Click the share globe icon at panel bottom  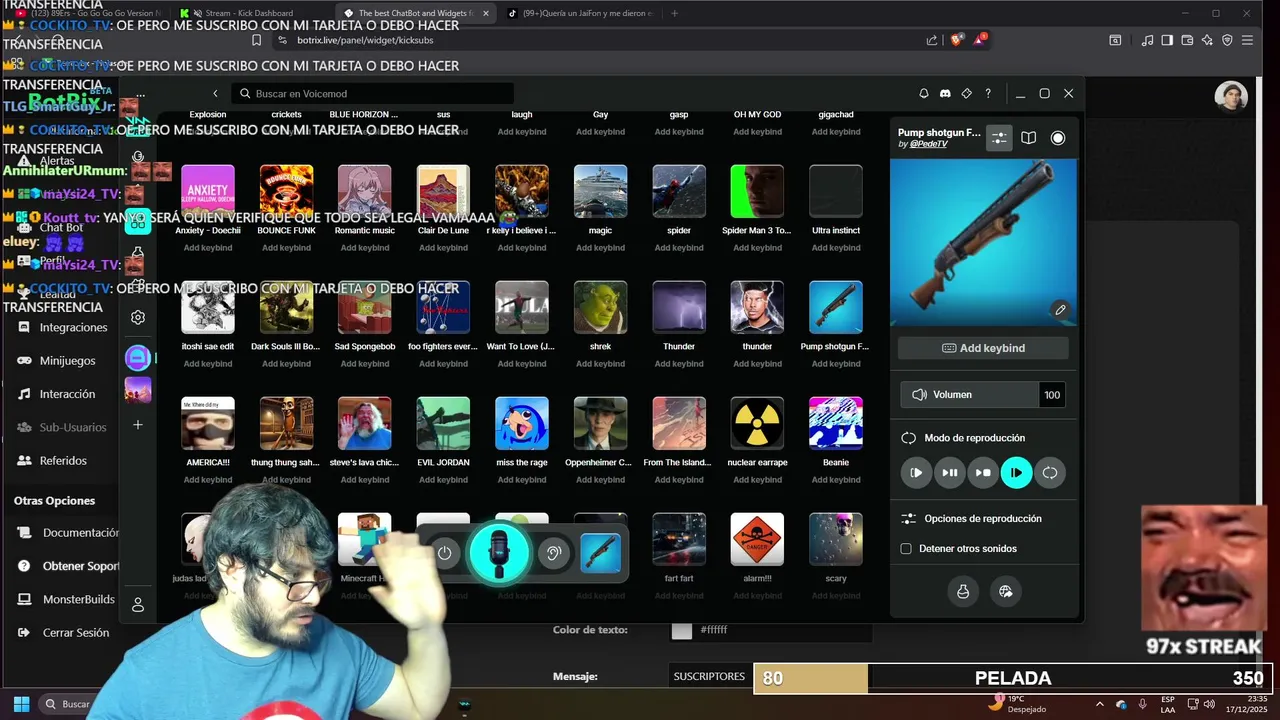[1006, 591]
